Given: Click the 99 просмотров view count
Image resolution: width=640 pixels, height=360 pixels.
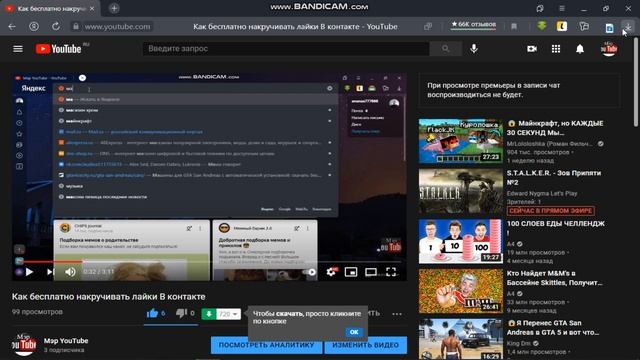Looking at the screenshot, I should pyautogui.click(x=37, y=312).
